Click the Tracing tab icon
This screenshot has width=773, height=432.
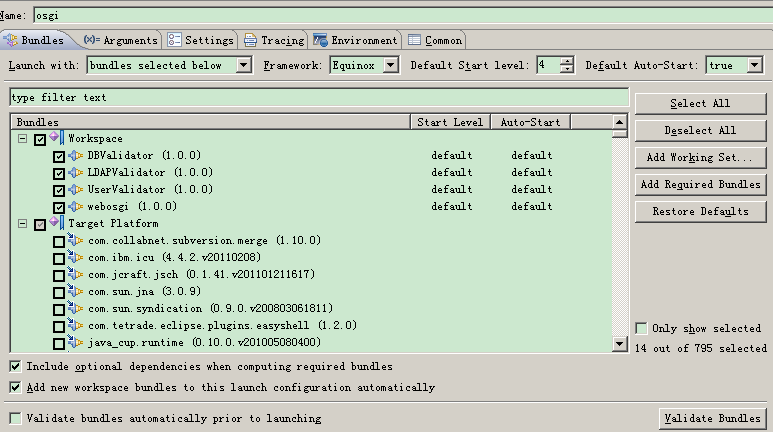[x=250, y=40]
